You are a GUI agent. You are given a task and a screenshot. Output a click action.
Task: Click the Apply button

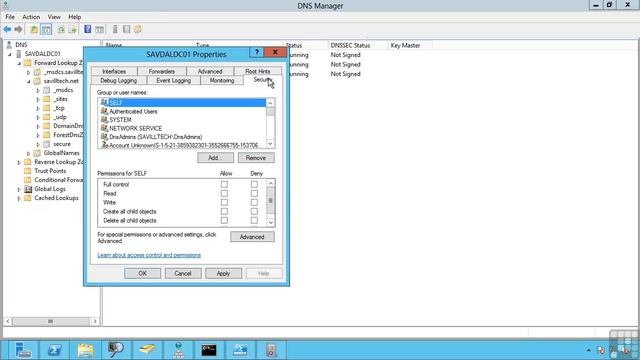coord(223,273)
